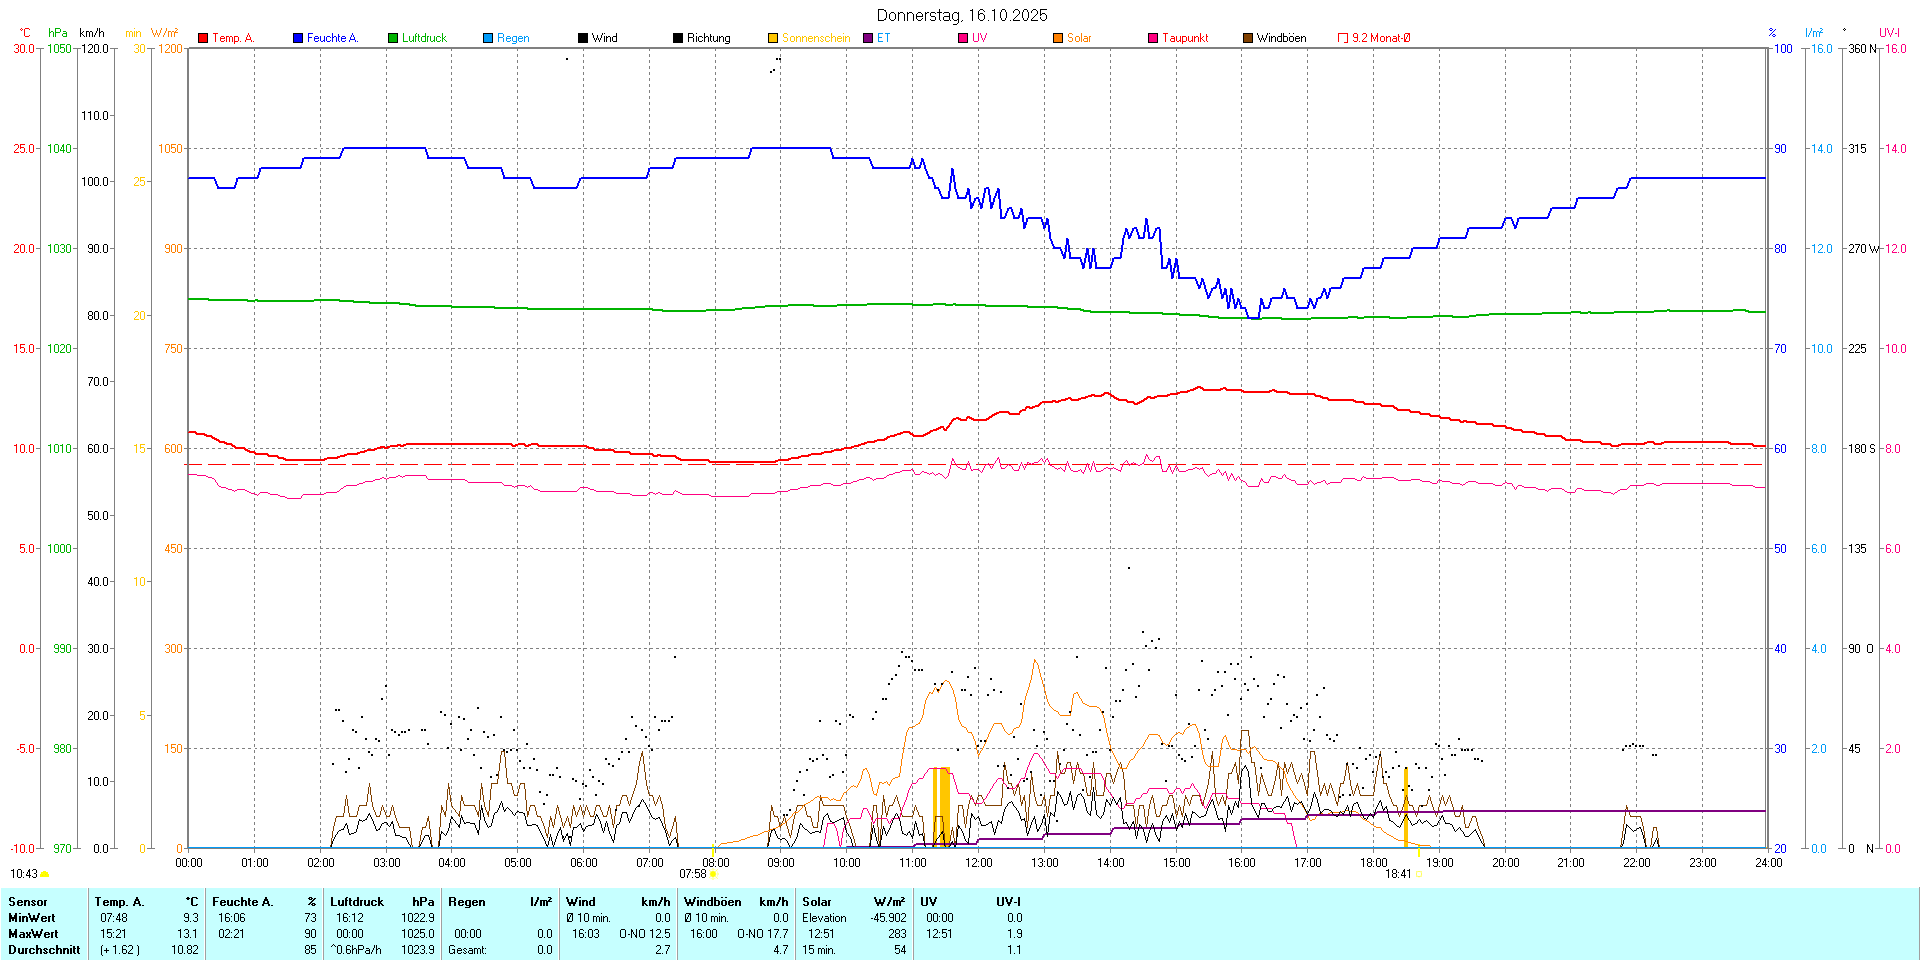Screen dimensions: 1920x960
Task: Click the chart title Donnerstag, 16.10.2025
Action: [x=962, y=15]
